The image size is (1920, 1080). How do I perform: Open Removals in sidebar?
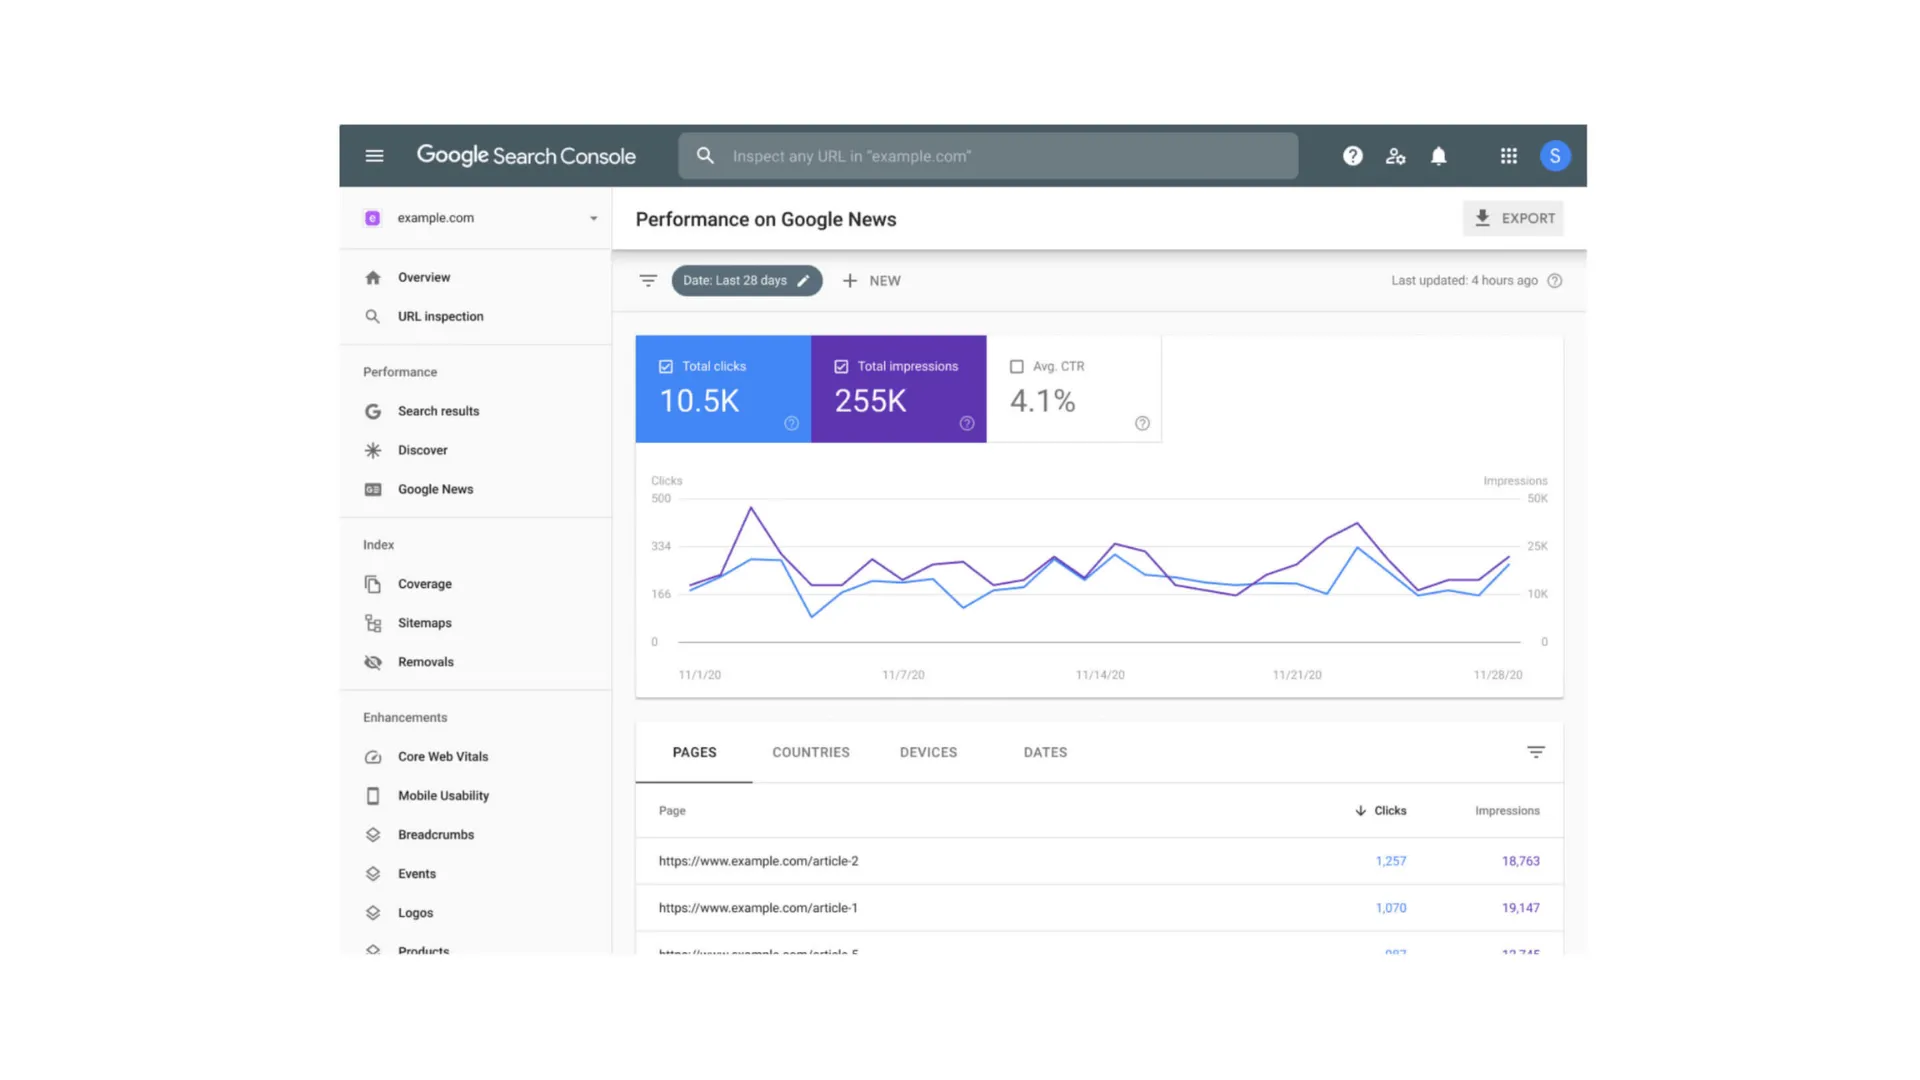(x=426, y=662)
